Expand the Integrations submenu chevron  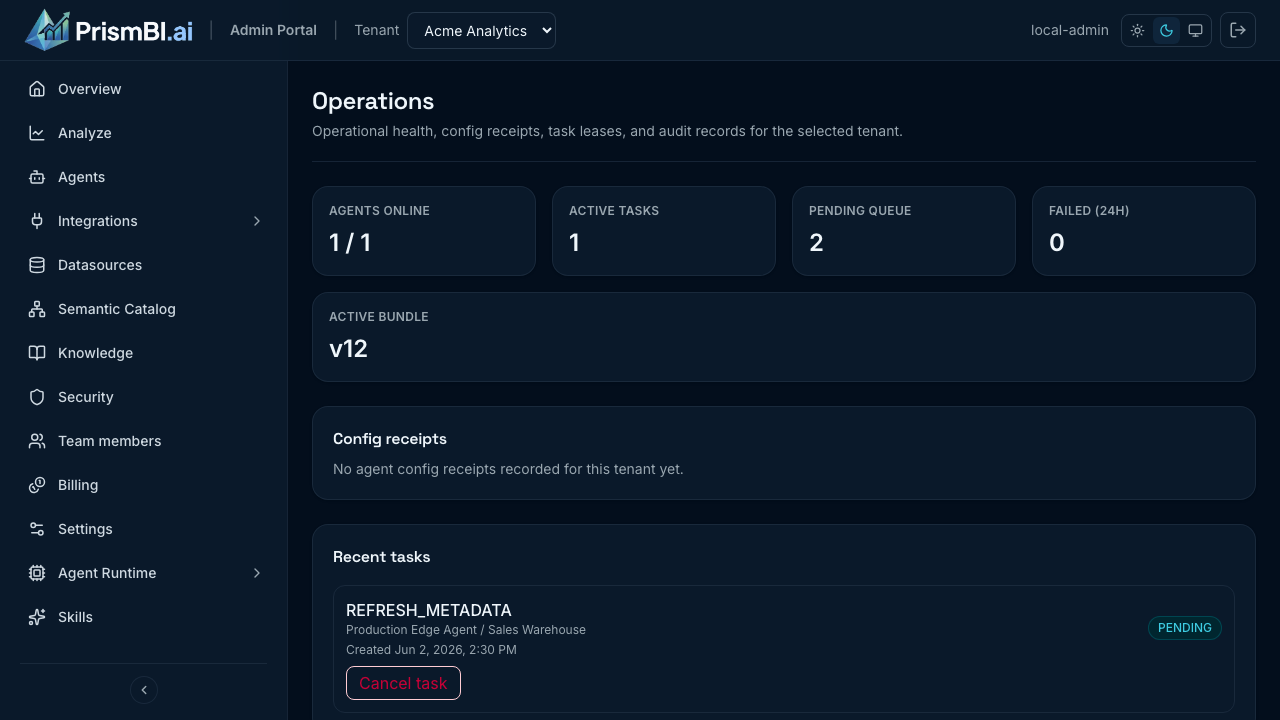(x=257, y=221)
